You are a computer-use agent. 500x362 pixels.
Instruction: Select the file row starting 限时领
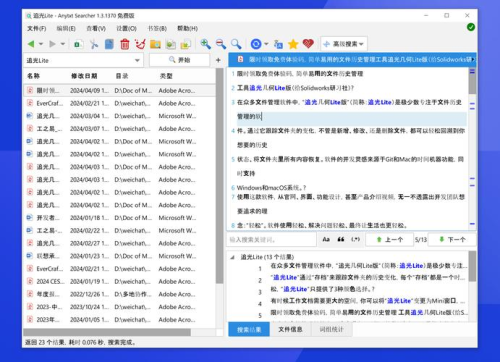point(119,90)
